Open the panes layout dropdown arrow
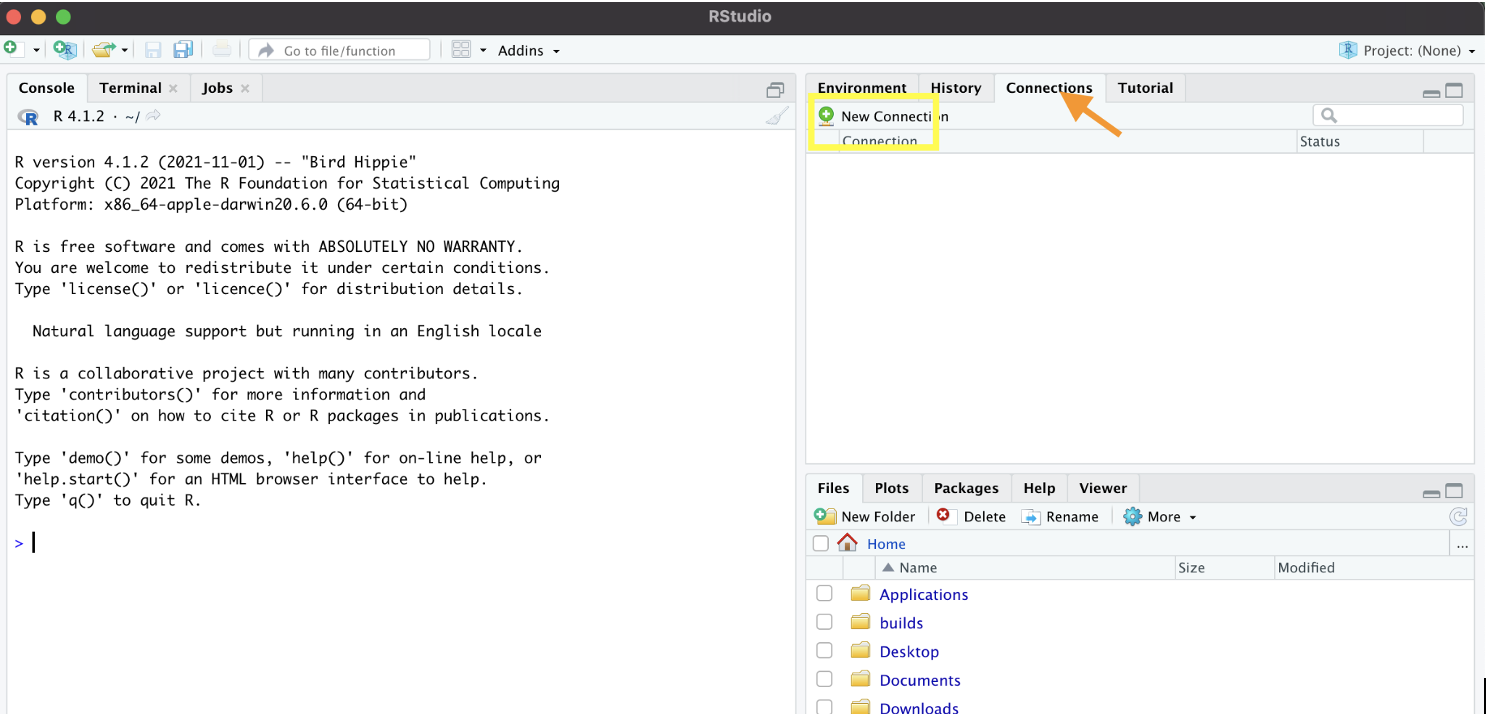 (483, 50)
